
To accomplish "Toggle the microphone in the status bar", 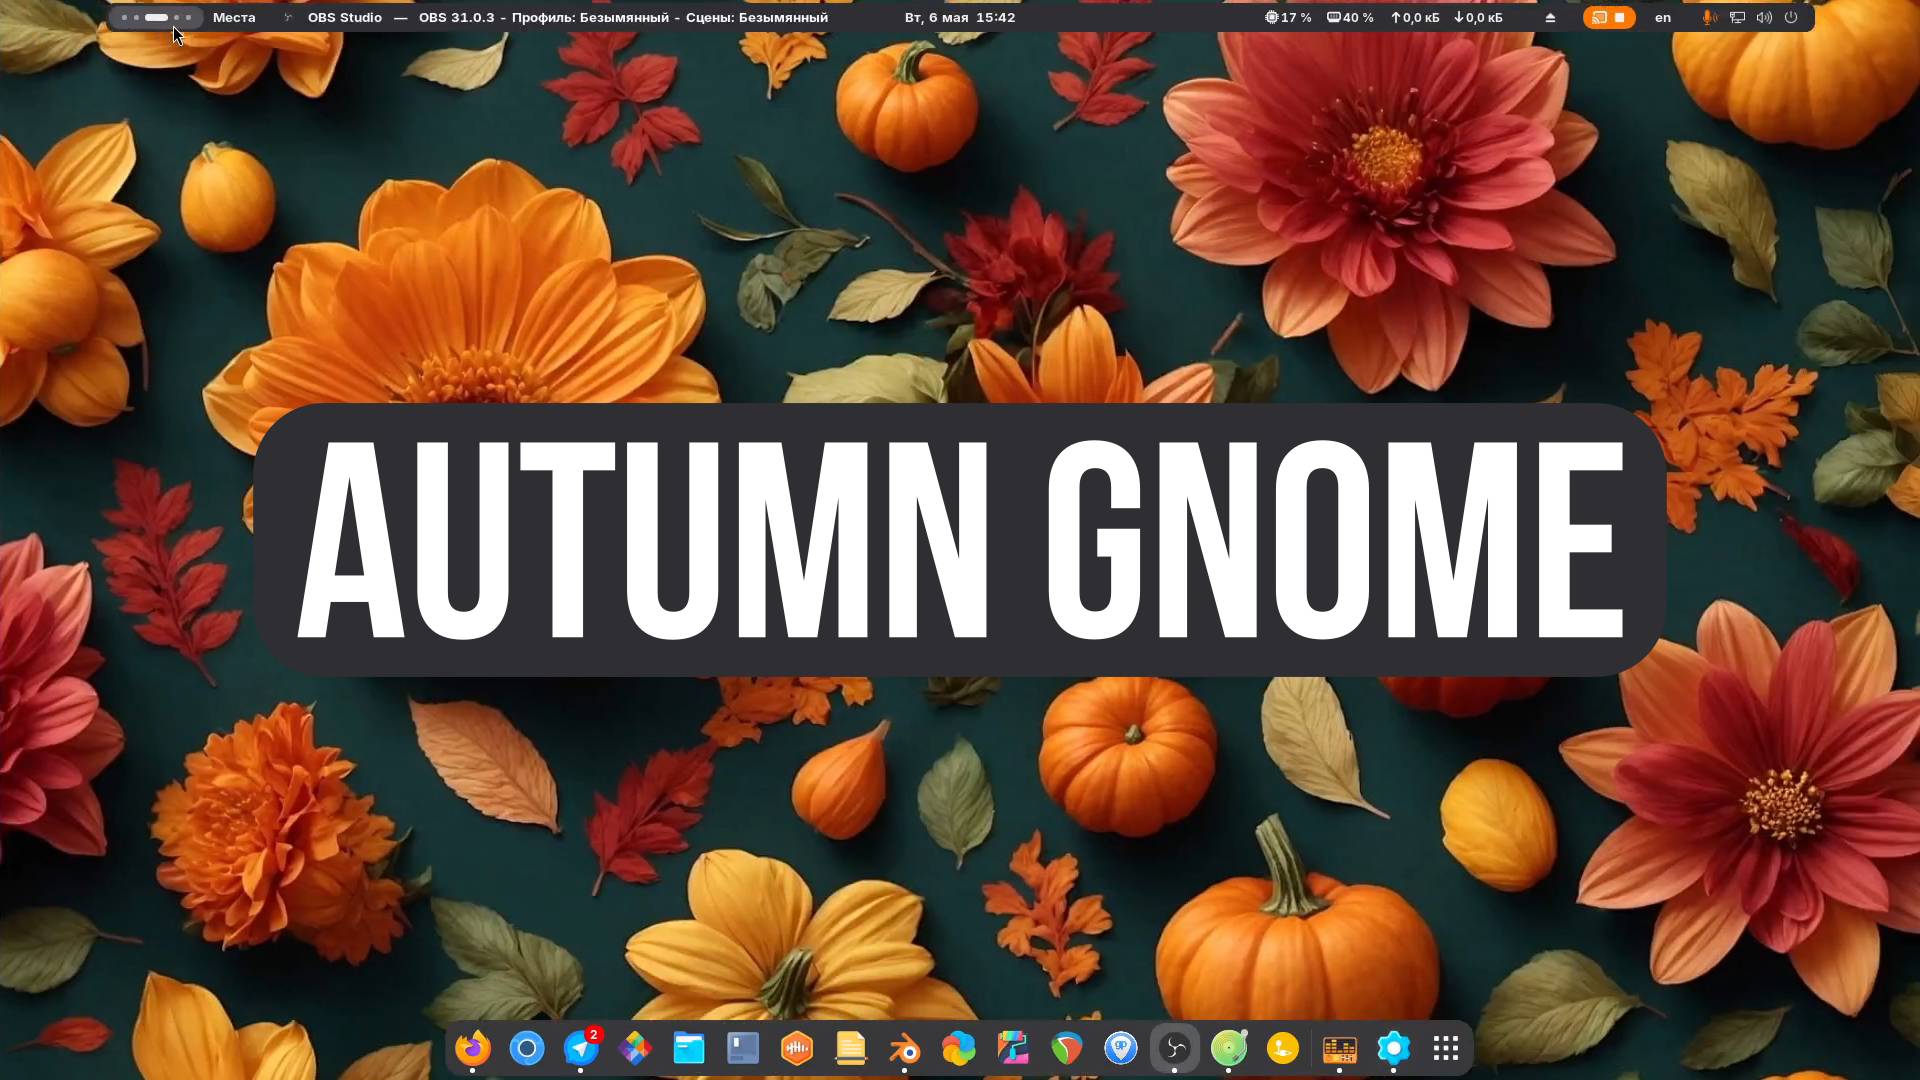I will 1709,17.
